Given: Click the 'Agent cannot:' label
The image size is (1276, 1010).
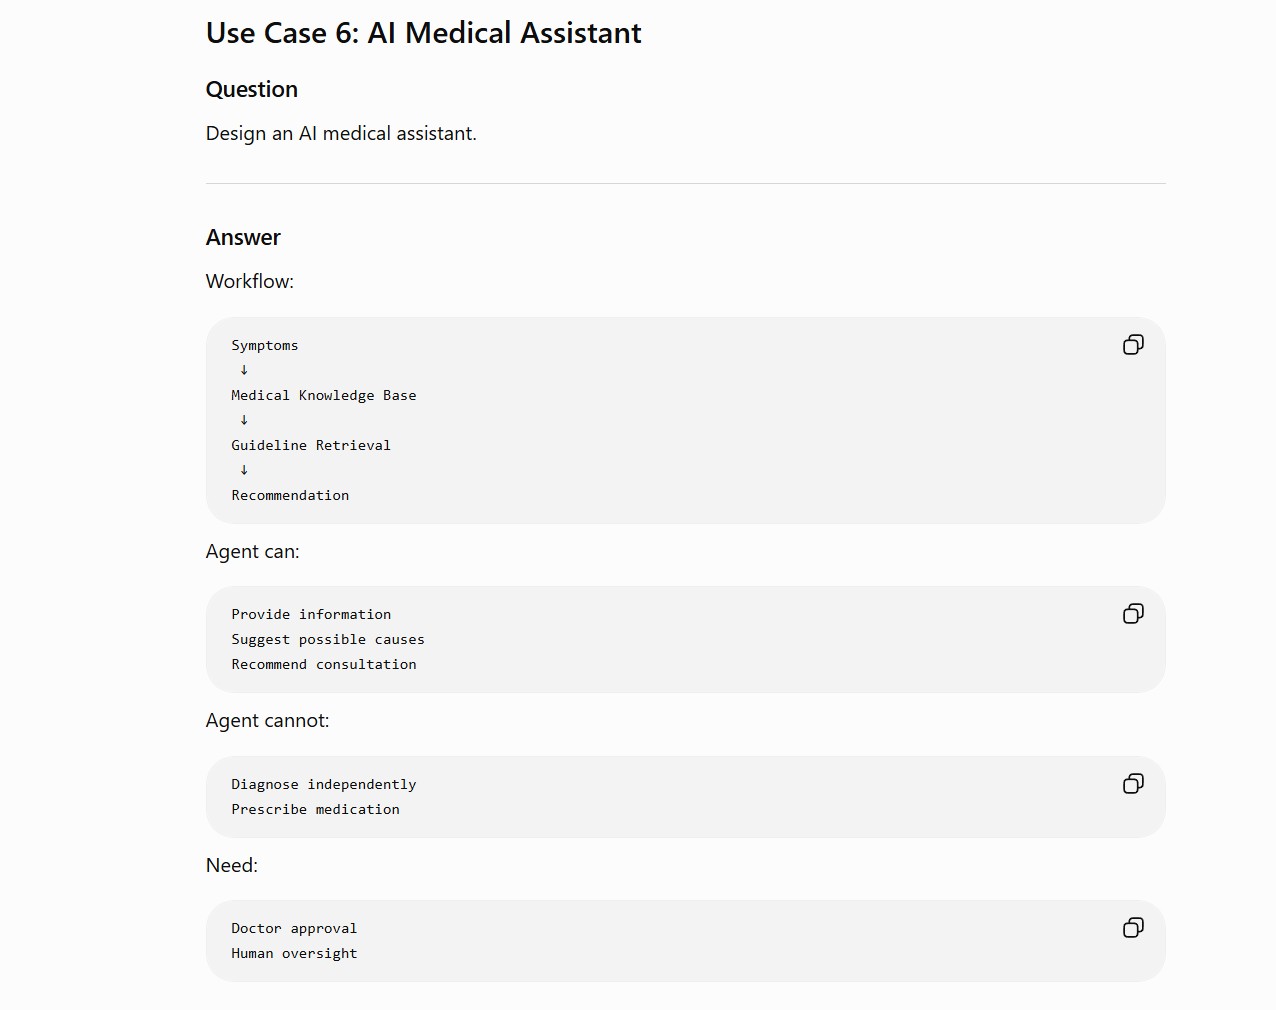Looking at the screenshot, I should pos(268,721).
